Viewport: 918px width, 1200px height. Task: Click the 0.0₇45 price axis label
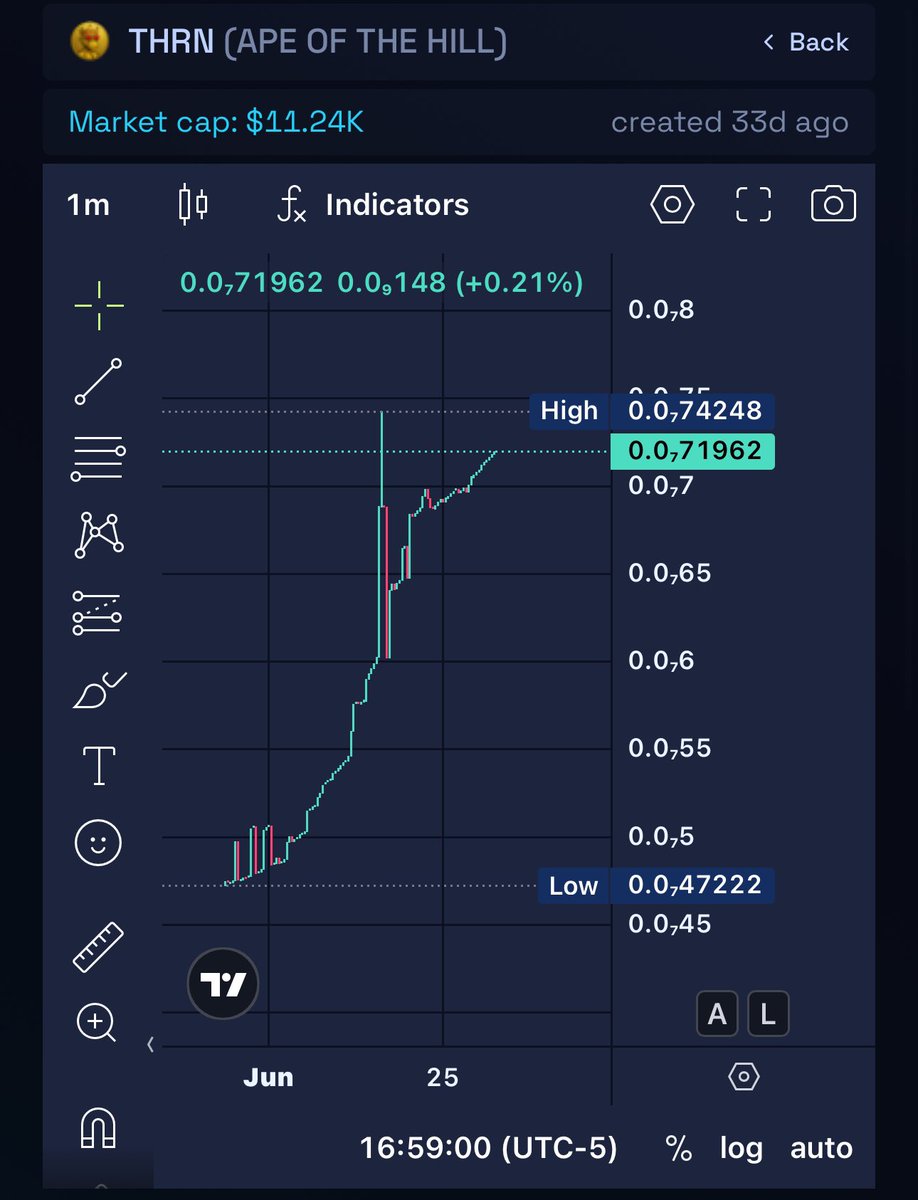(670, 924)
